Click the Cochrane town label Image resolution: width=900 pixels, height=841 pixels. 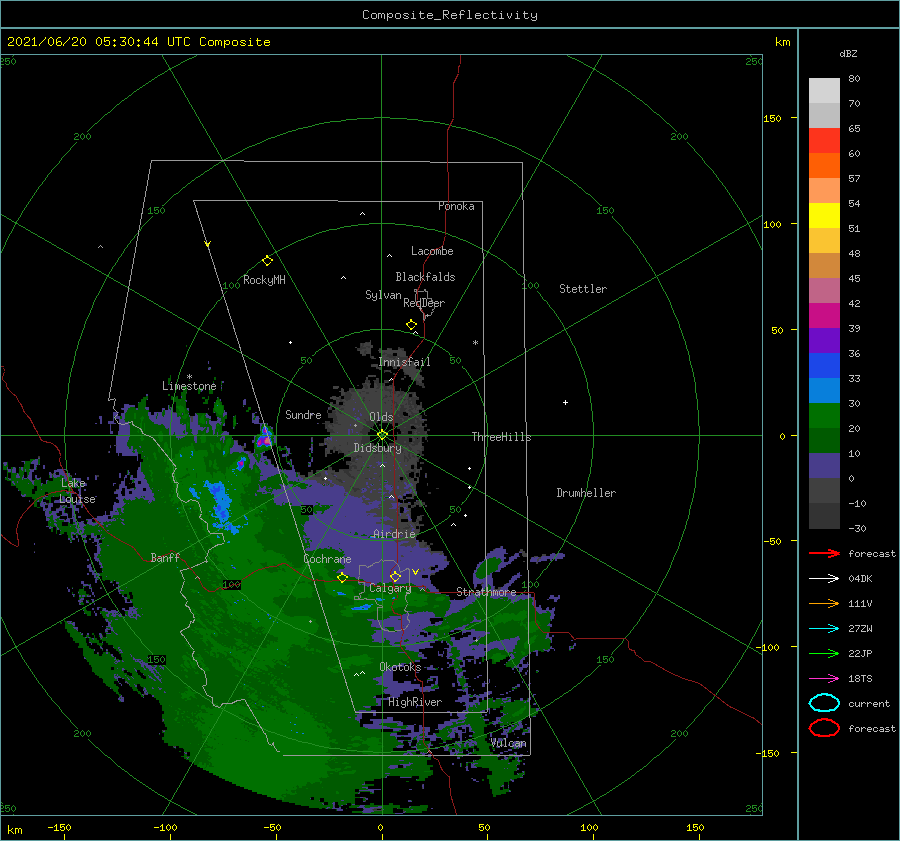[327, 559]
